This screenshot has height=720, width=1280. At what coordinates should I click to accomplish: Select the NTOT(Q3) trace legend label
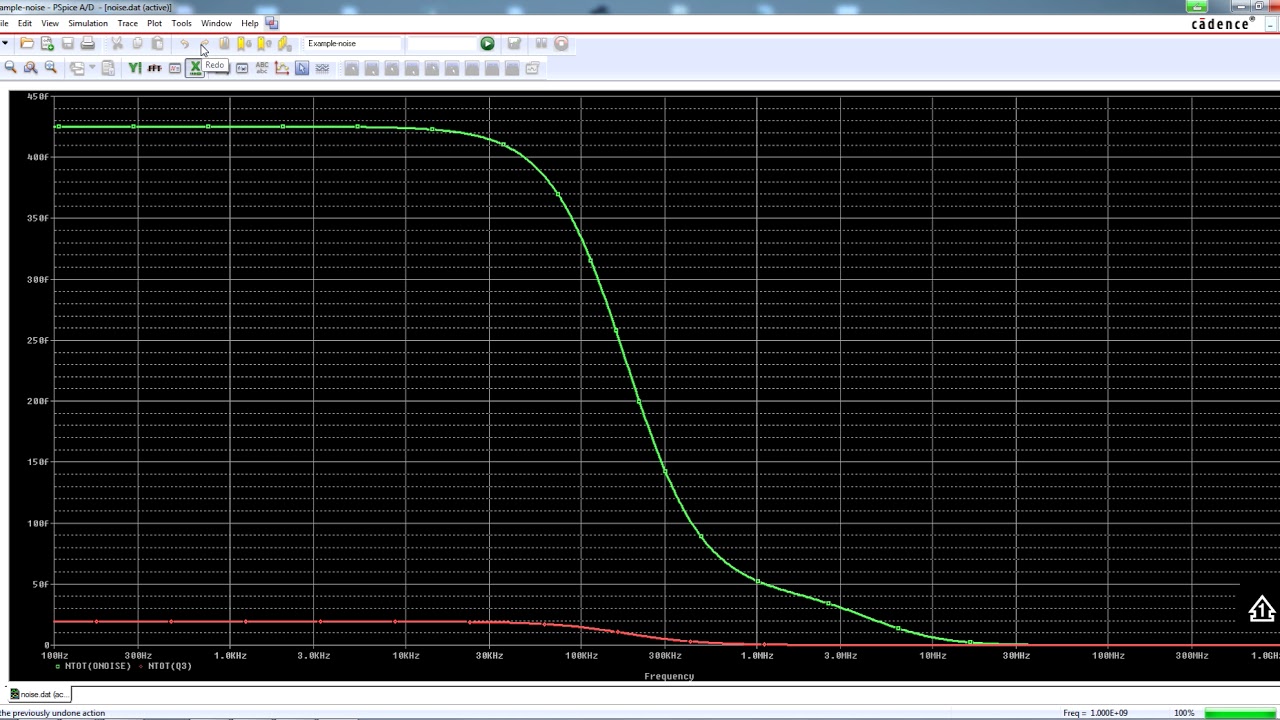(x=169, y=666)
